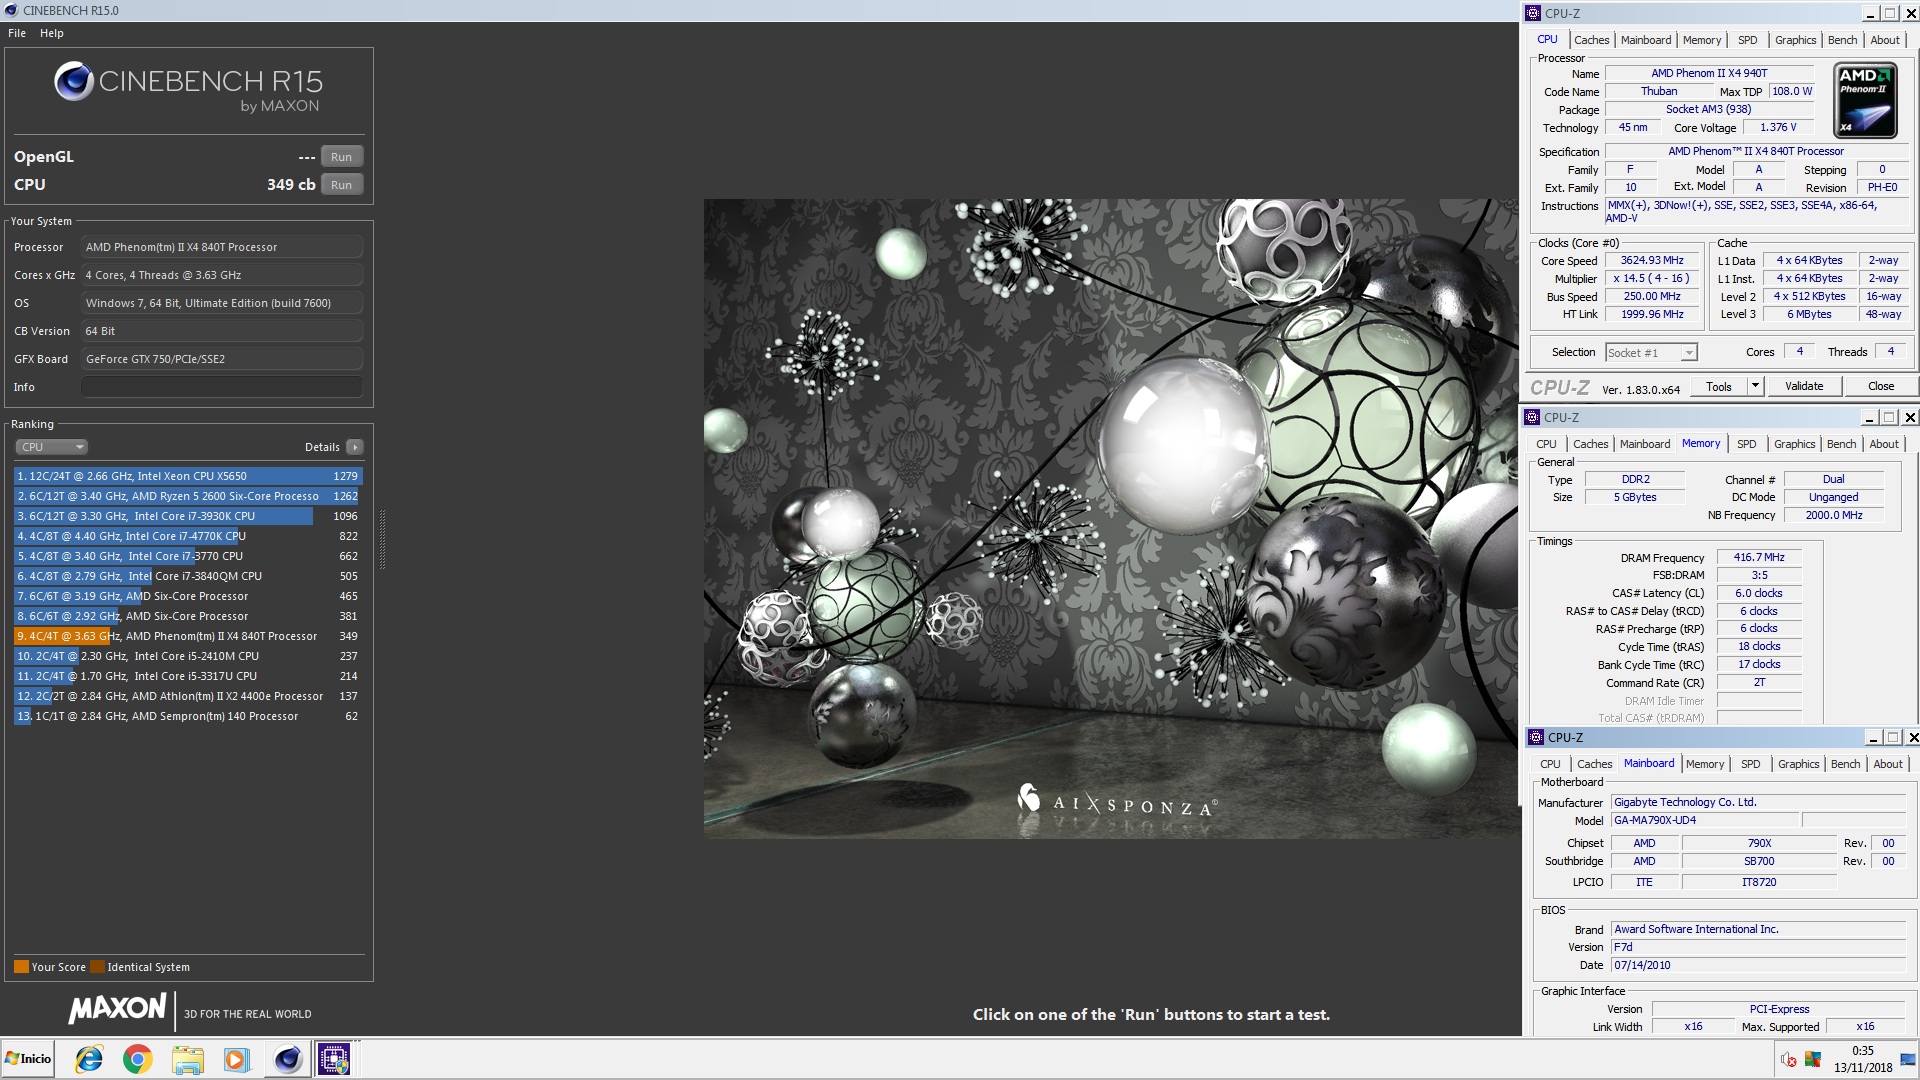Screen dimensions: 1920x1080
Task: Select ranking row AMD Sempron 140
Action: [188, 716]
